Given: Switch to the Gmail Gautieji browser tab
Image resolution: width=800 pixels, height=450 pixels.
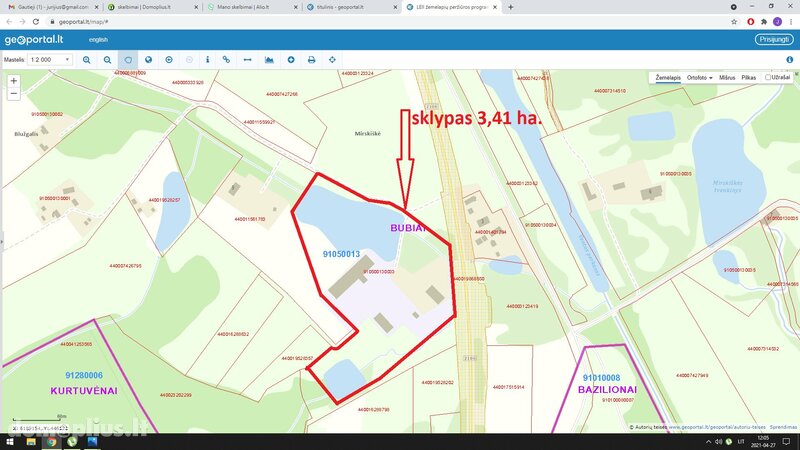Looking at the screenshot, I should click(51, 7).
